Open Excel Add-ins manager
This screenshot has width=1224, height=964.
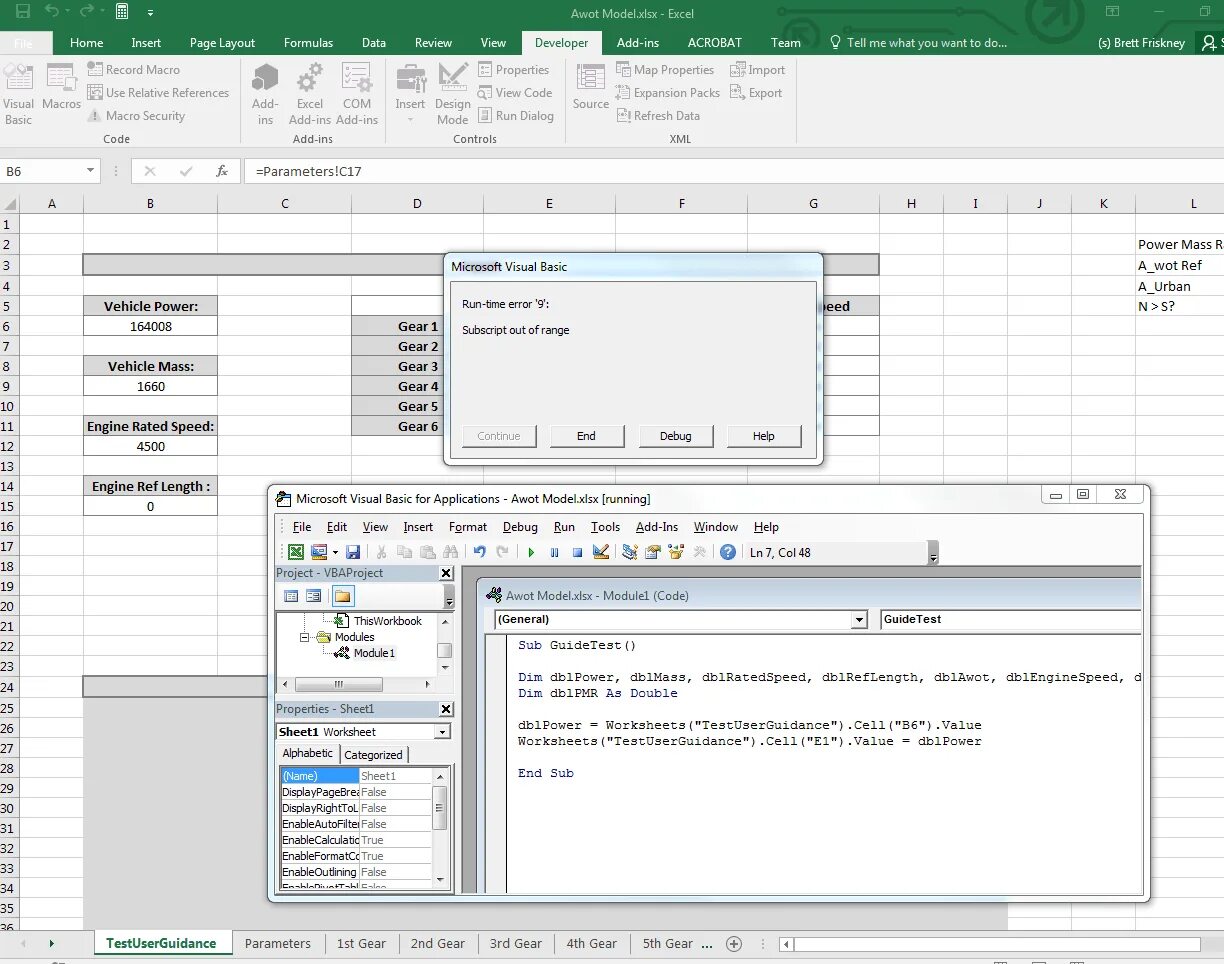310,95
